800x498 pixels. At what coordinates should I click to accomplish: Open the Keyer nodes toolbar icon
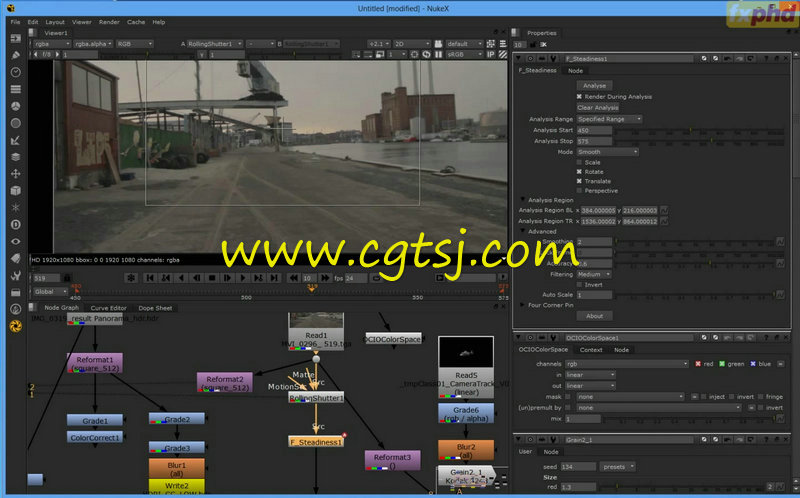point(15,140)
